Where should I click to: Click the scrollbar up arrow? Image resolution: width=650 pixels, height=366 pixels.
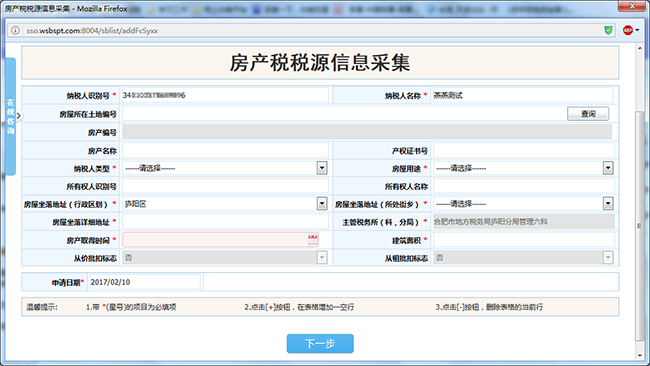[x=639, y=48]
